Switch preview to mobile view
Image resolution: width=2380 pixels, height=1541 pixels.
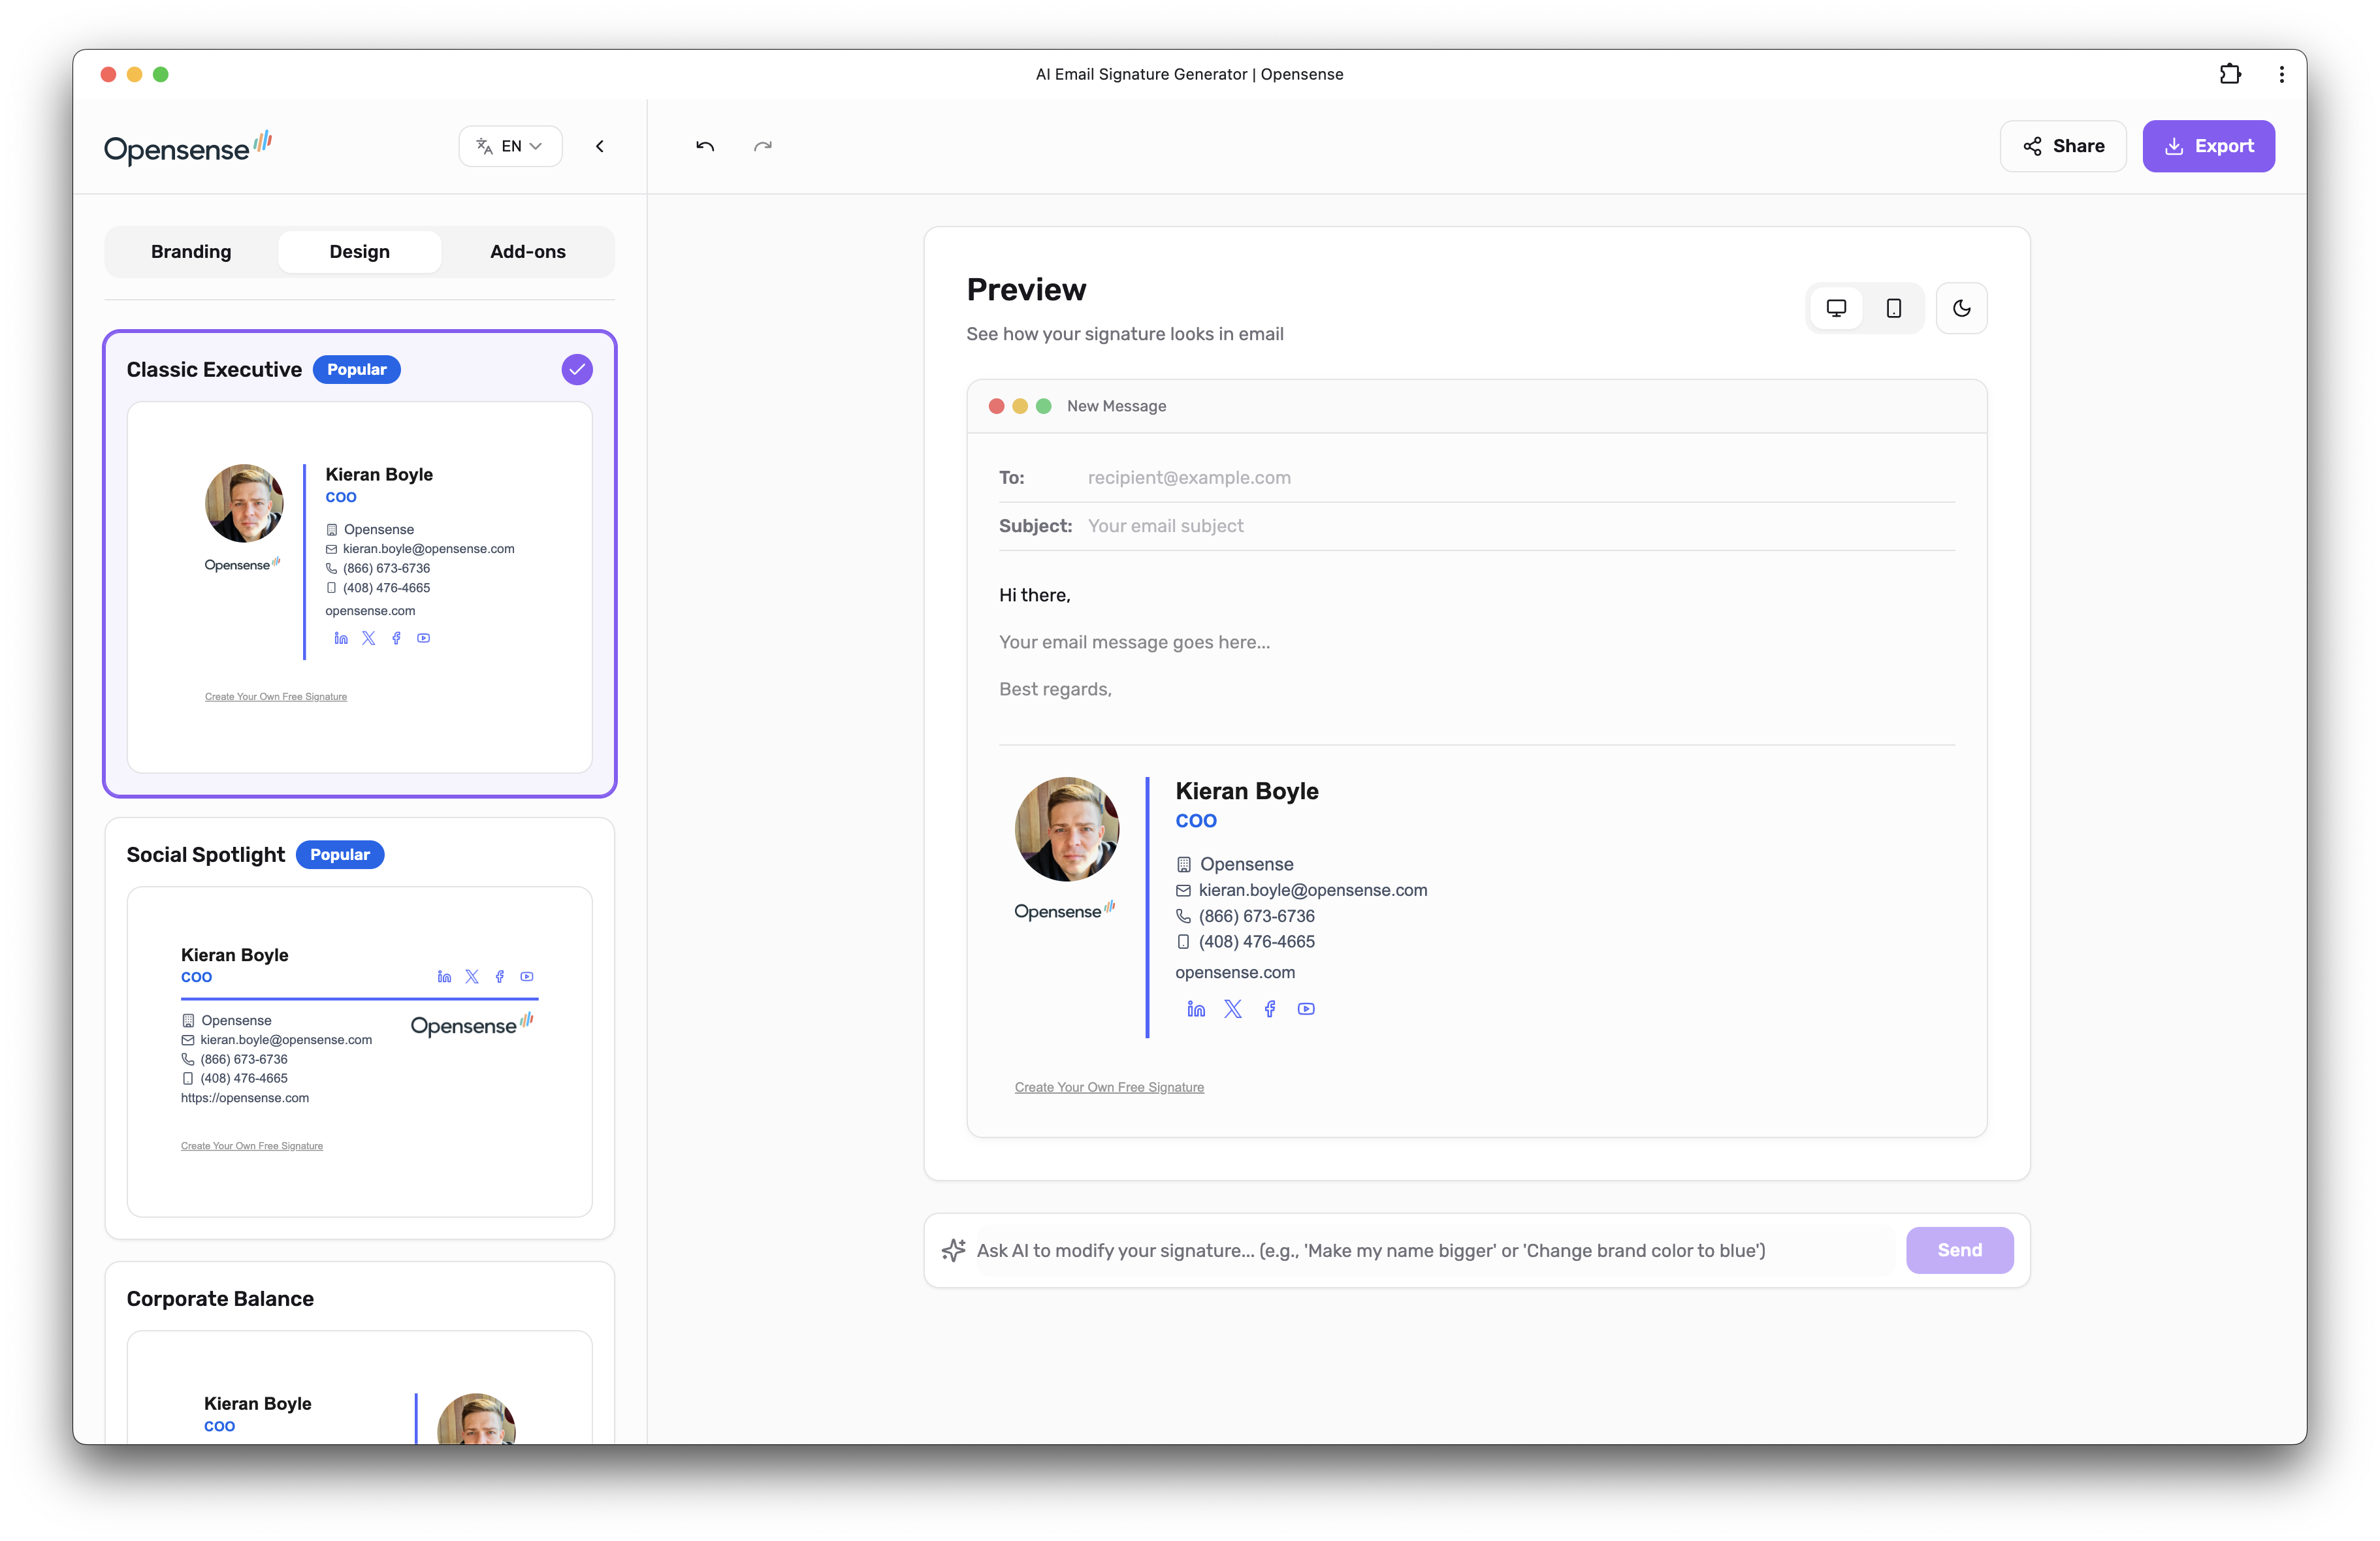[x=1894, y=308]
